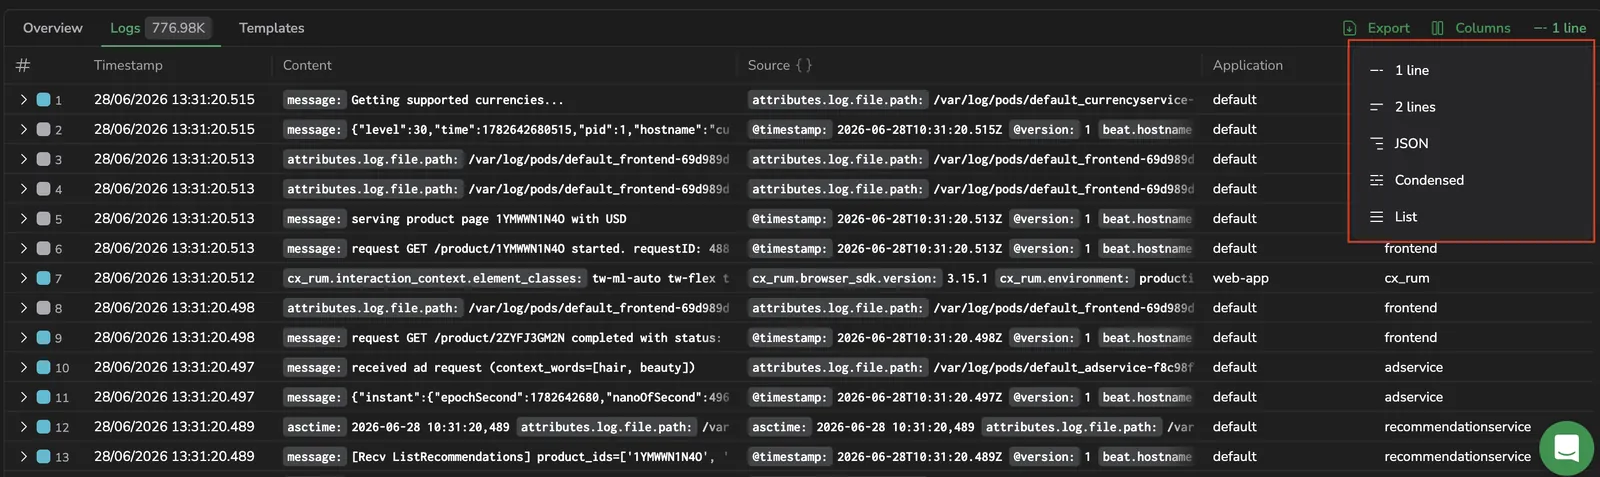Click the Export download icon
This screenshot has width=1600, height=477.
tap(1350, 28)
